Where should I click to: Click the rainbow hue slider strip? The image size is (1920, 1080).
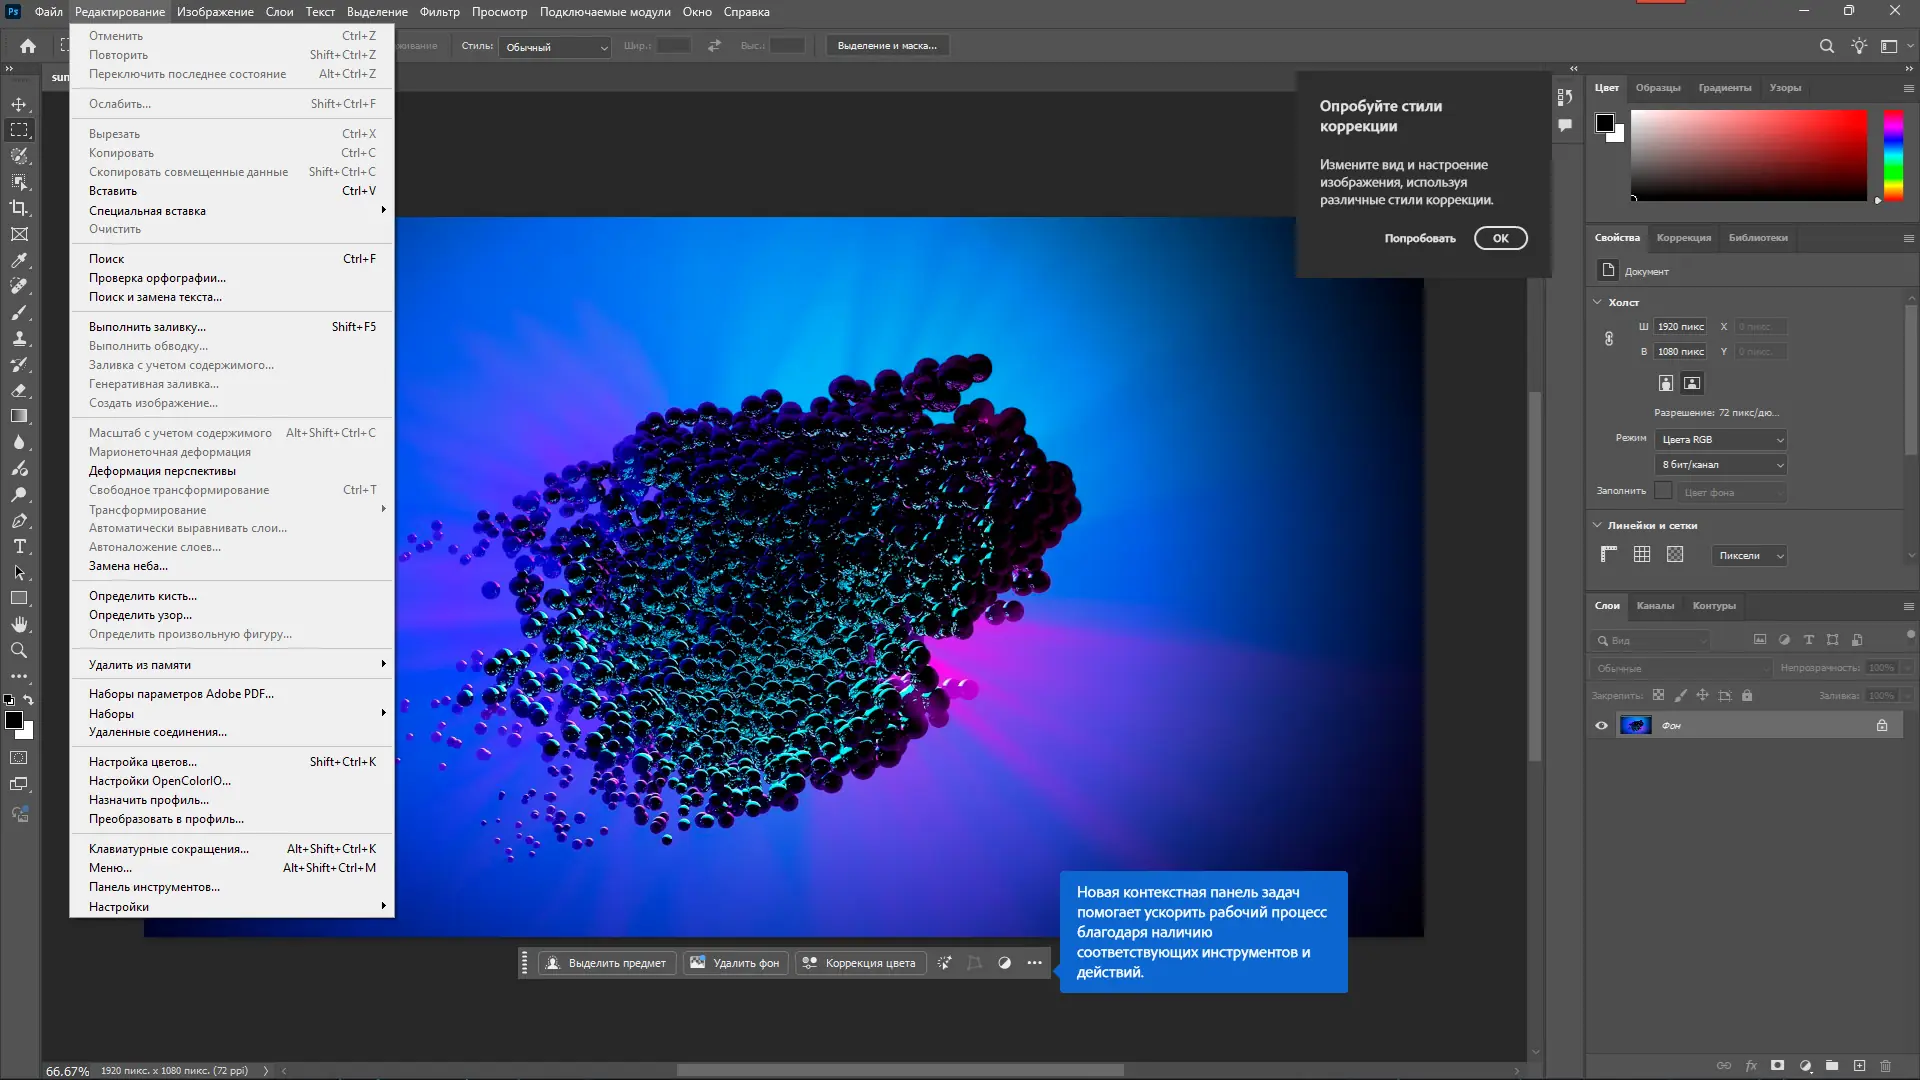click(1893, 155)
